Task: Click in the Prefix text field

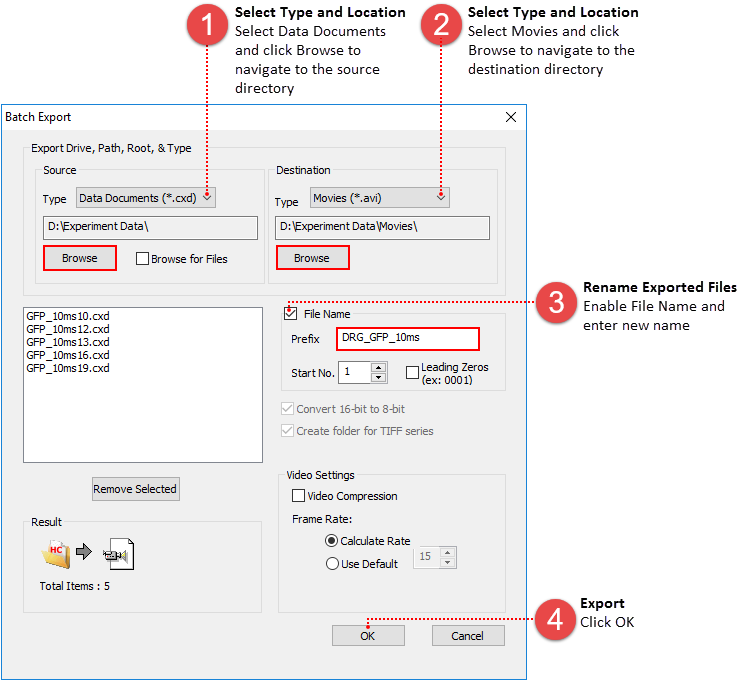Action: (407, 339)
